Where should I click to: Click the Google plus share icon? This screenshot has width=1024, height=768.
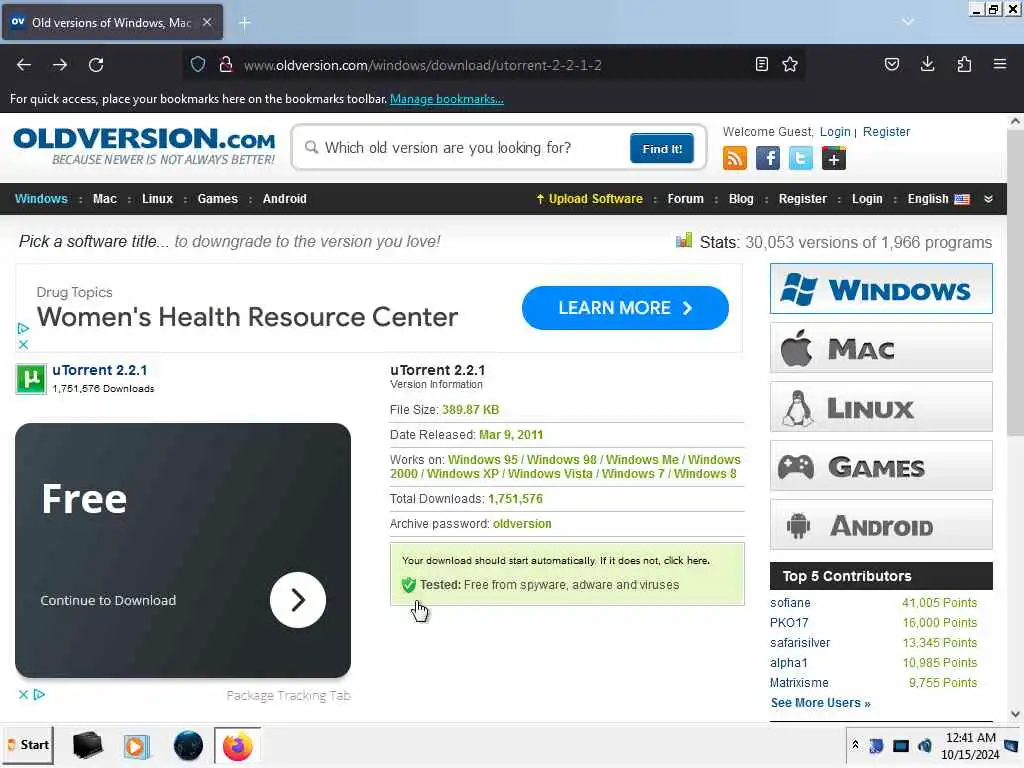click(x=834, y=158)
